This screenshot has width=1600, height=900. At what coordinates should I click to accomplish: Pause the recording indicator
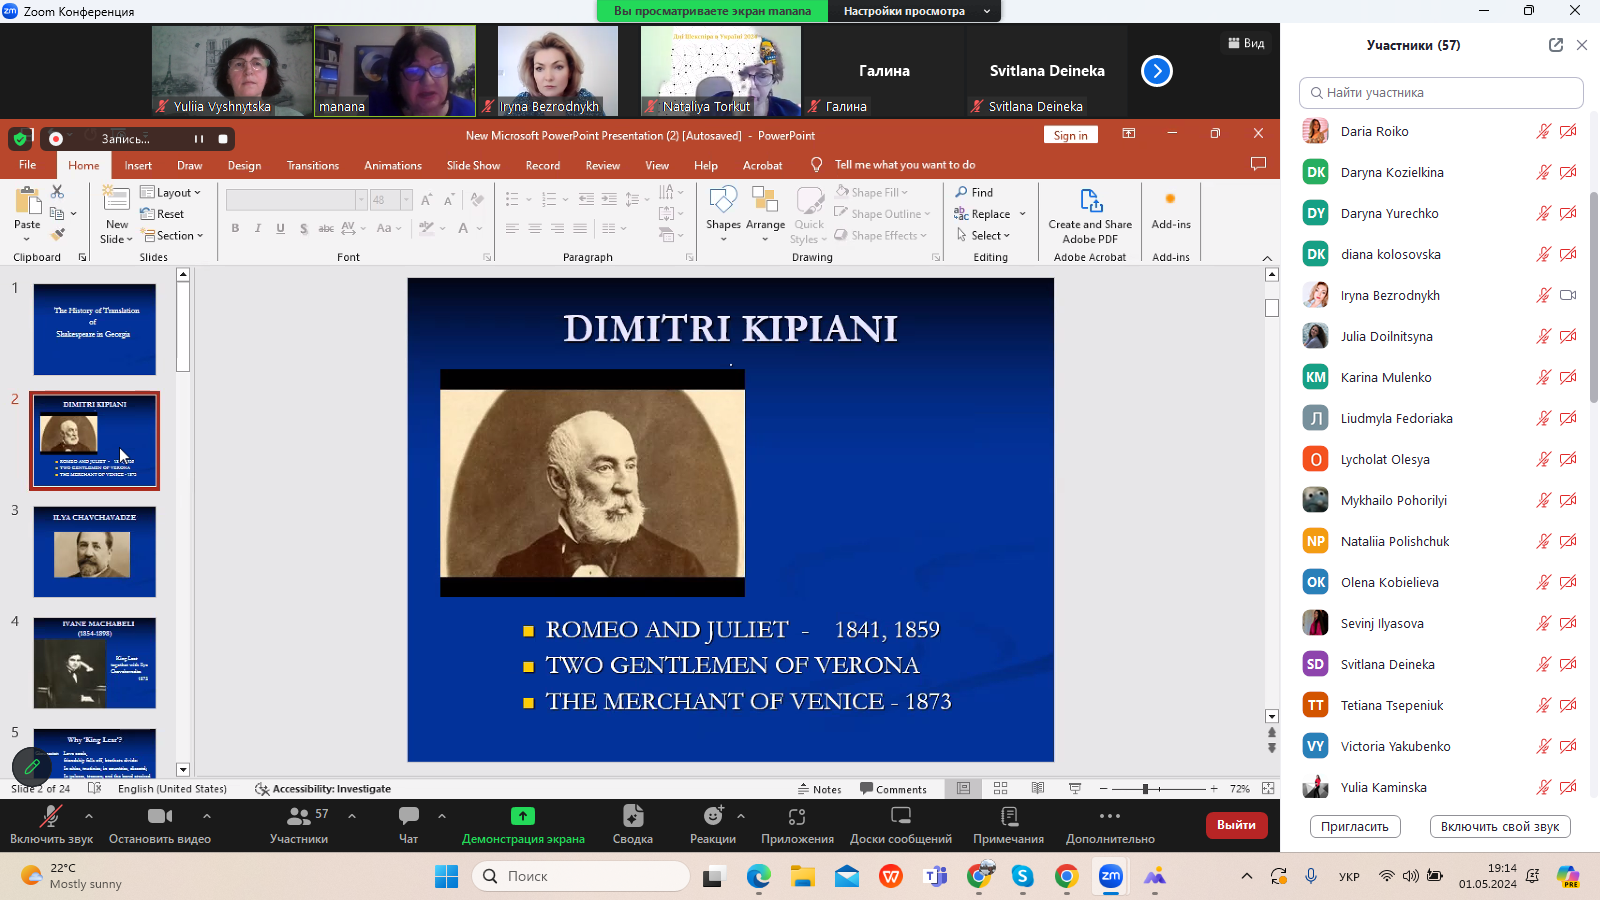click(198, 139)
